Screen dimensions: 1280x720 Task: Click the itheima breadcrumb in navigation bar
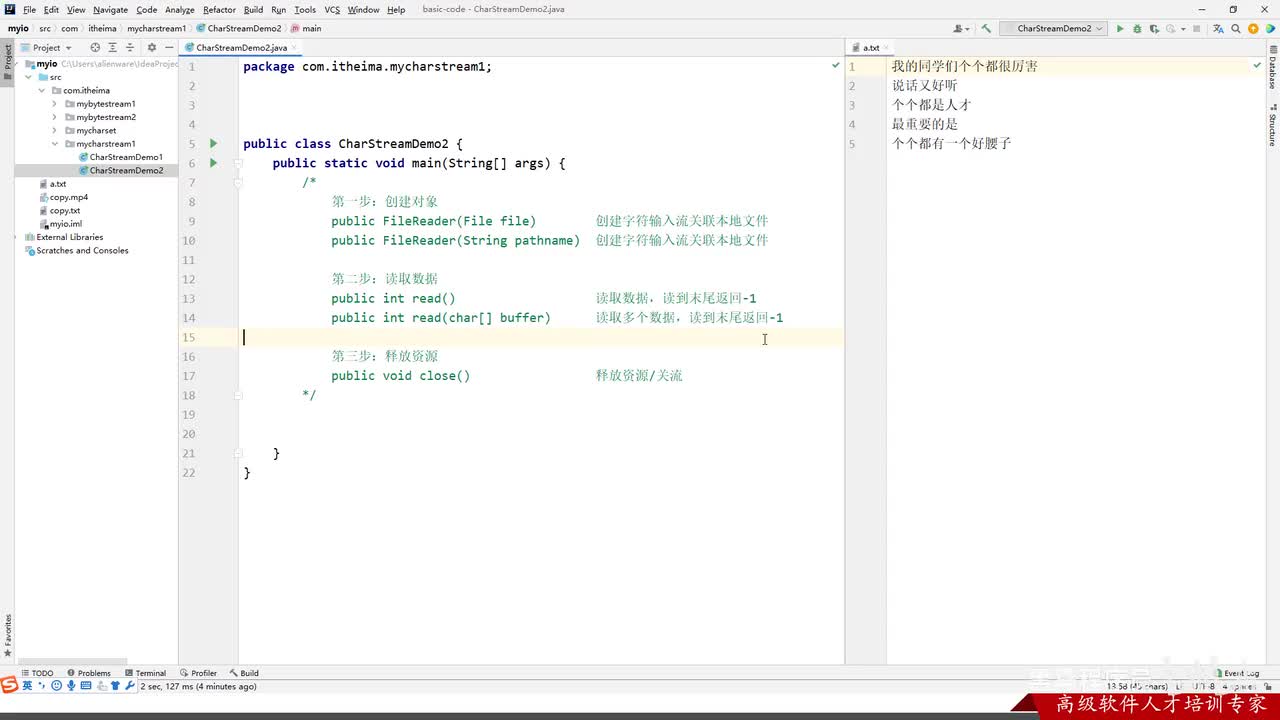102,29
